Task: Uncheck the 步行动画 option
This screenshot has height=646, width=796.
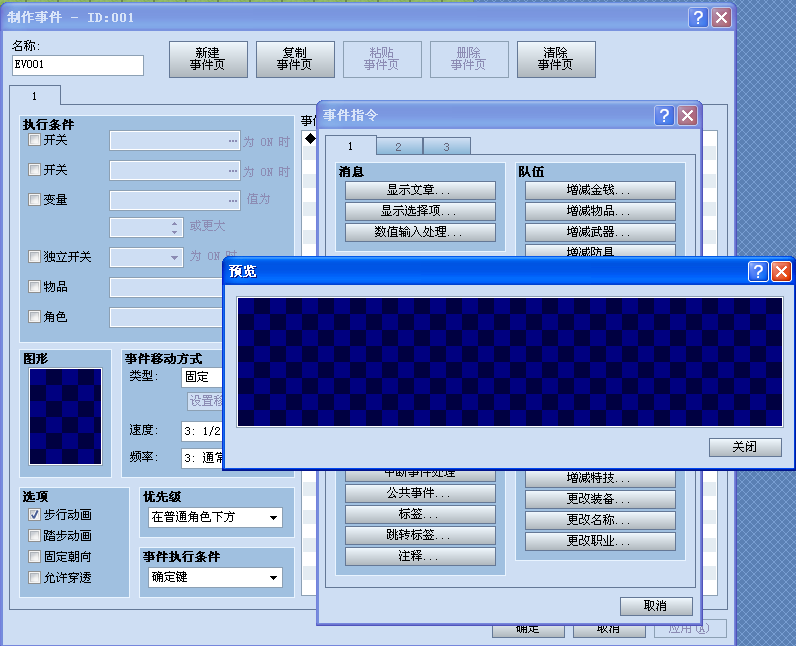Action: [35, 515]
